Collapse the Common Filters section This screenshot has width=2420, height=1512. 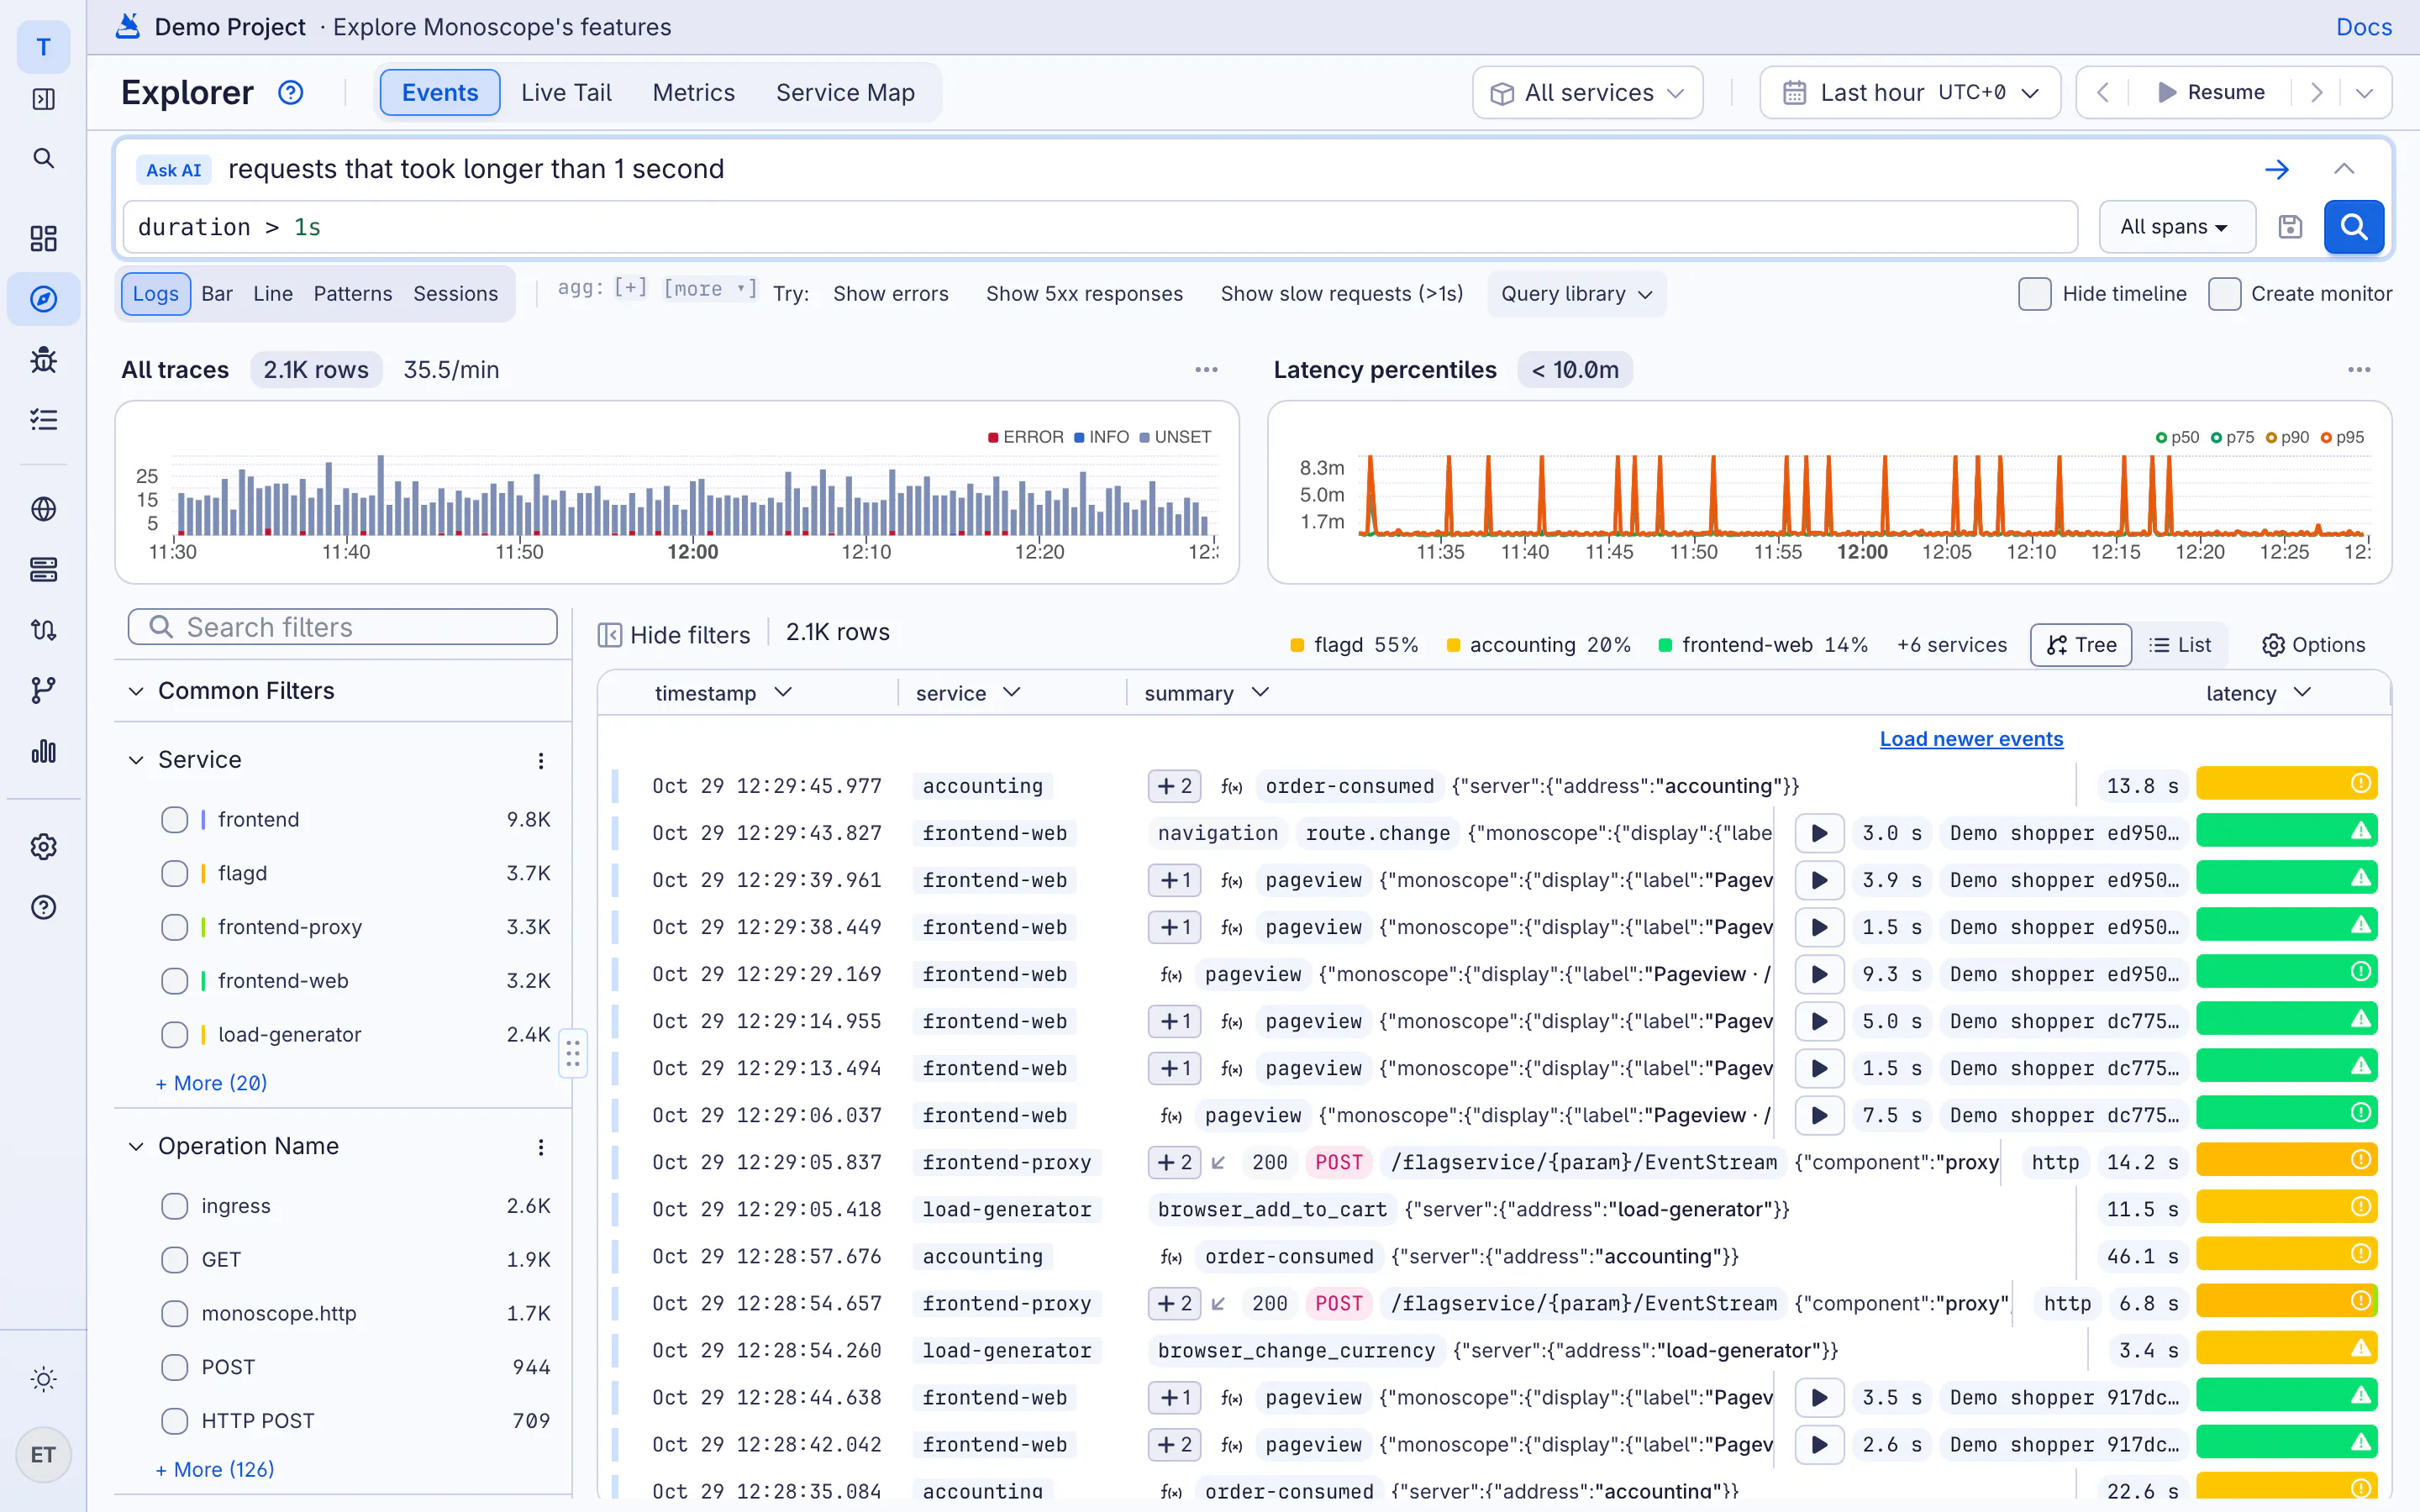pos(136,691)
